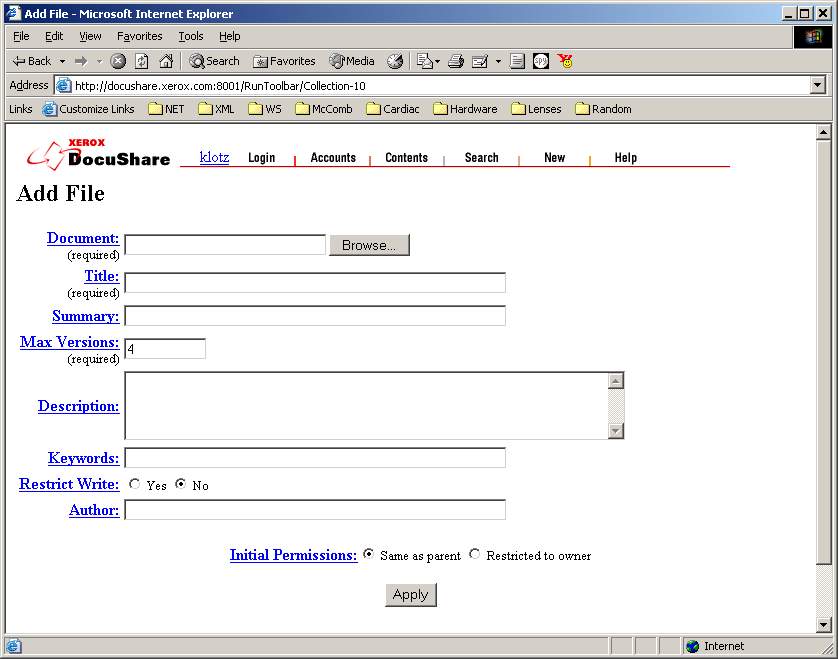
Task: Click the Forward navigation arrow
Action: pyautogui.click(x=81, y=61)
